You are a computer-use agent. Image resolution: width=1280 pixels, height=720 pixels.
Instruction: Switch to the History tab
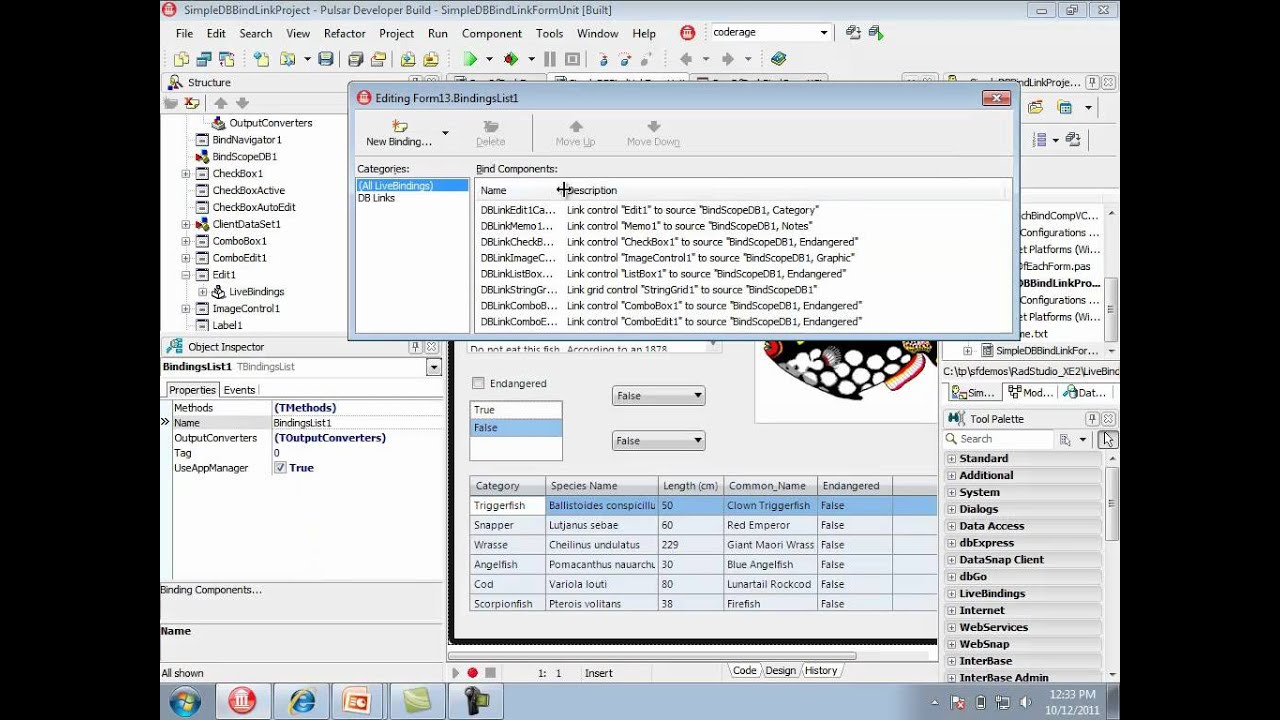(x=821, y=671)
